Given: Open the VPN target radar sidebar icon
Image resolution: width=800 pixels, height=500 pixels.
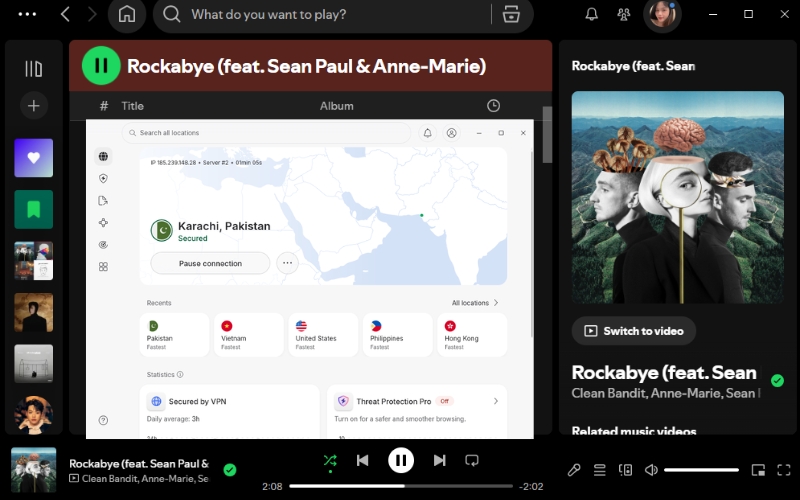Looking at the screenshot, I should point(104,245).
